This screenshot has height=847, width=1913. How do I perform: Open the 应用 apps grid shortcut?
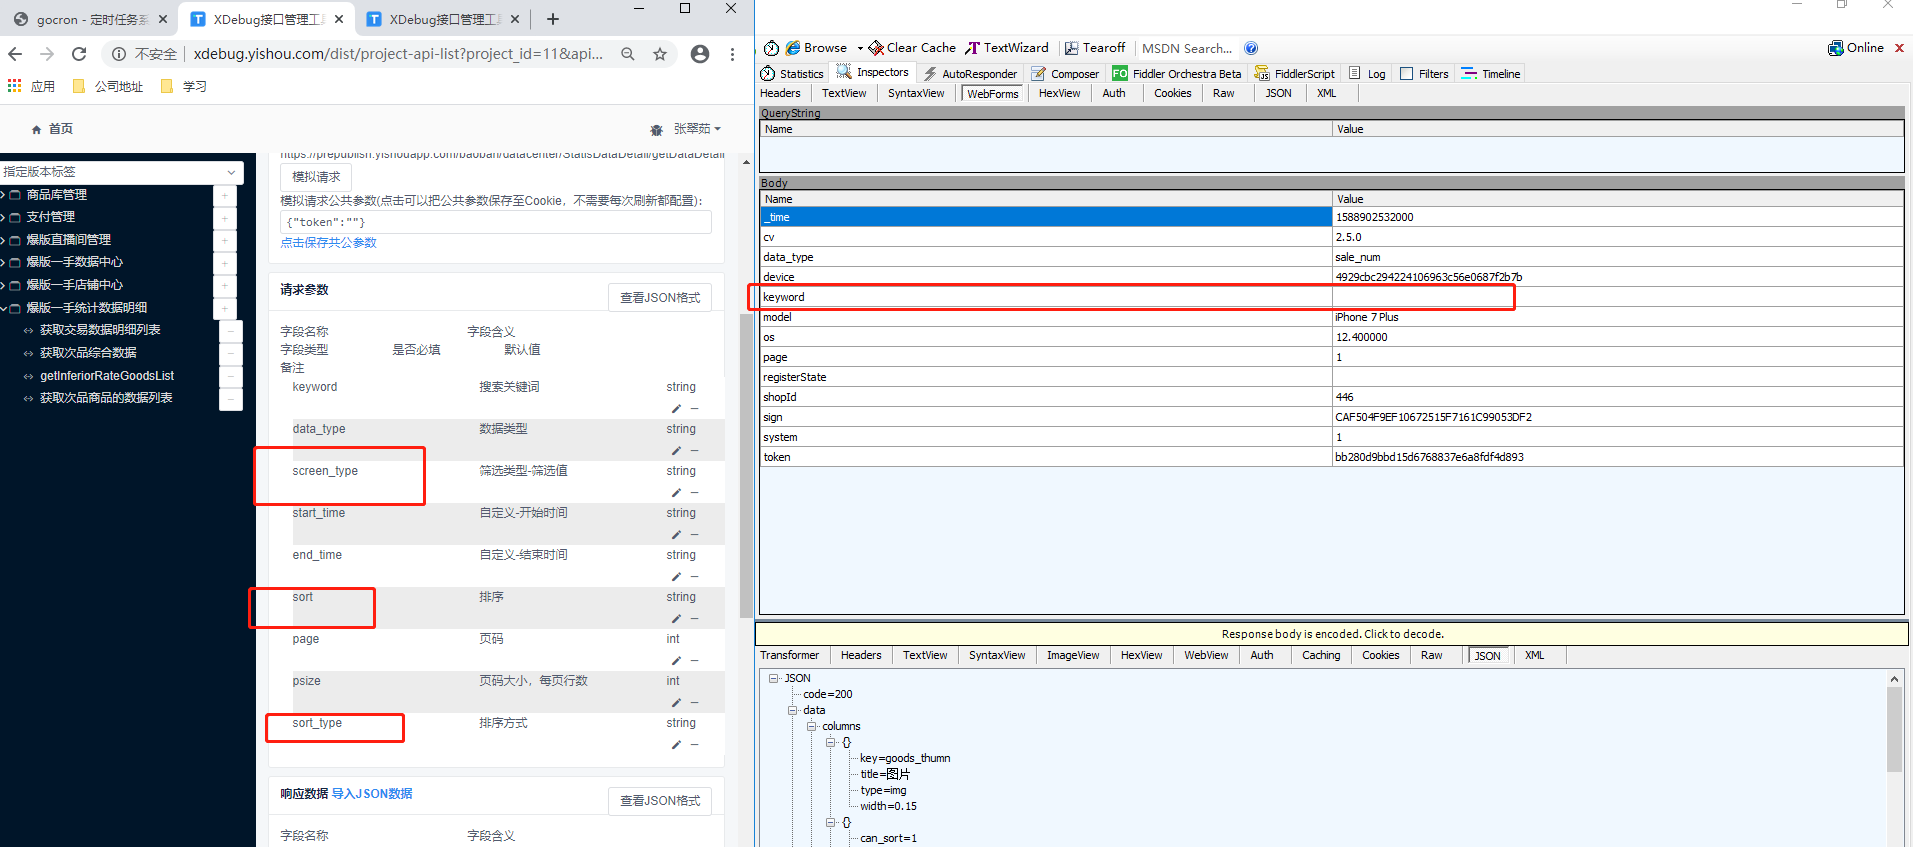31,86
